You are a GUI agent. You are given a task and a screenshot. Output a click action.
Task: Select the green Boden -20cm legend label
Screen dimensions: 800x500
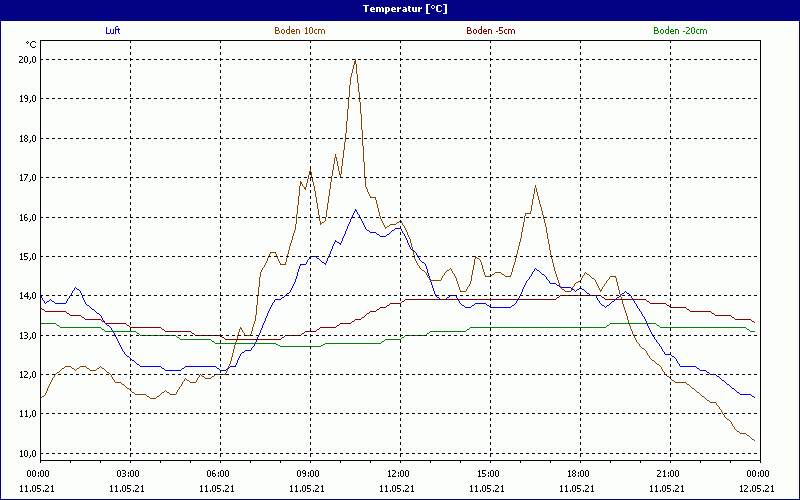point(679,31)
